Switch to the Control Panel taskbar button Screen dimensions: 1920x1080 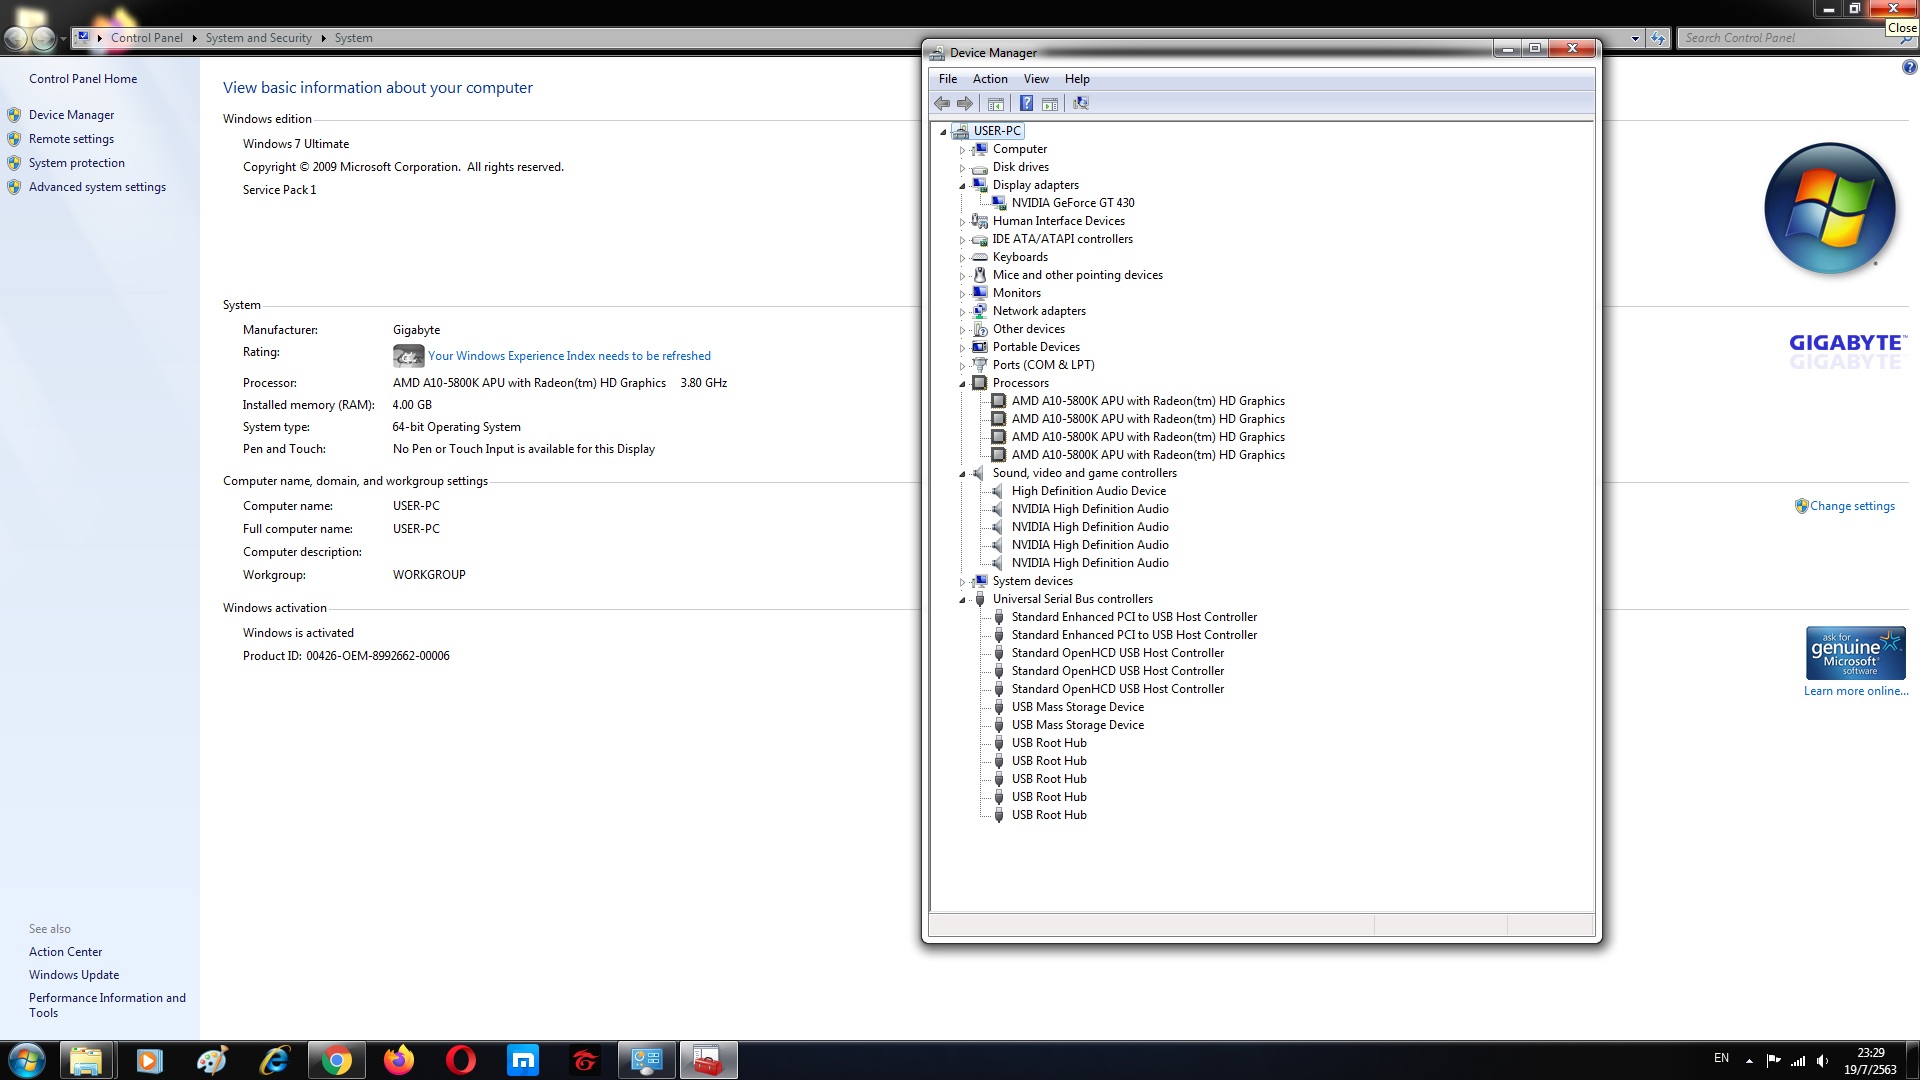(x=647, y=1060)
